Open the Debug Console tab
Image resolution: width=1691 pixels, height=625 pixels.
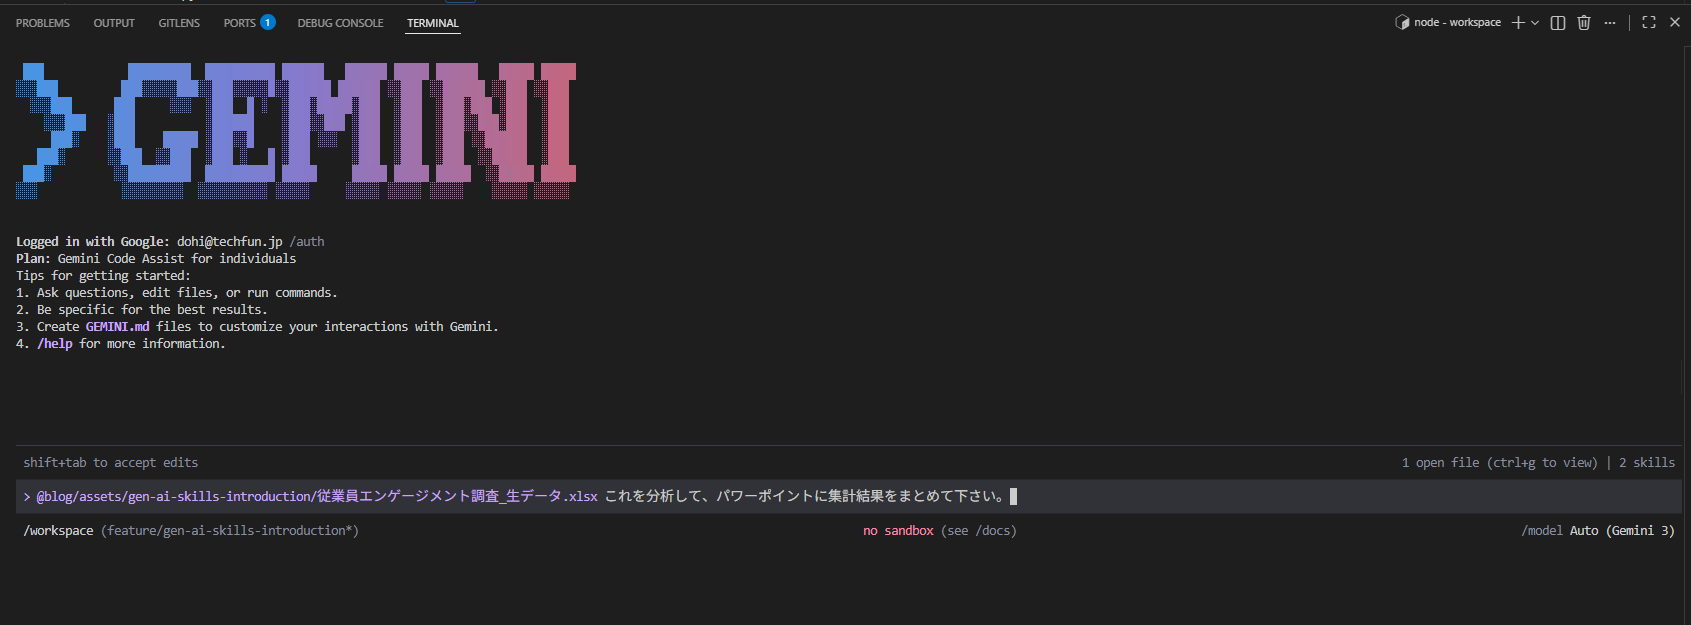(x=340, y=23)
